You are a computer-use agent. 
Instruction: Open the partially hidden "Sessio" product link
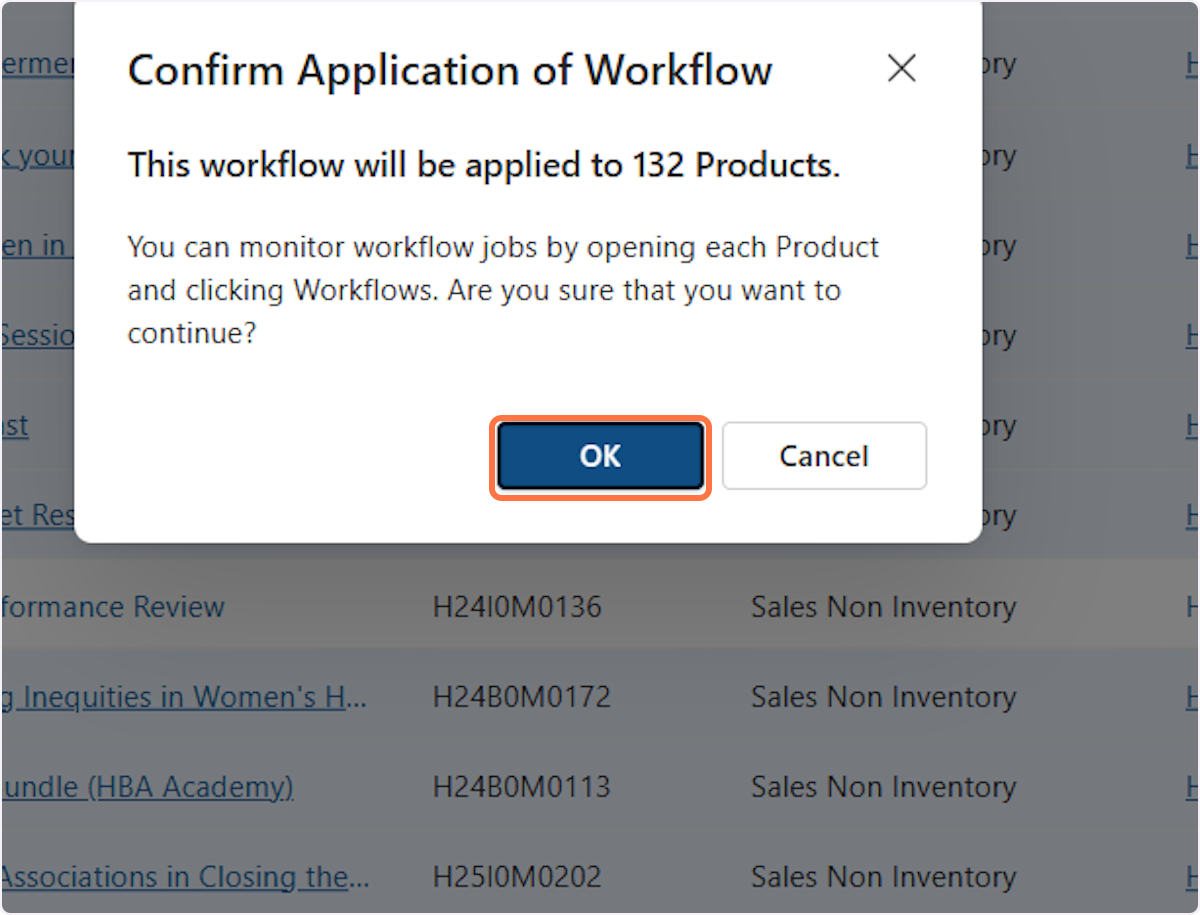tap(38, 335)
